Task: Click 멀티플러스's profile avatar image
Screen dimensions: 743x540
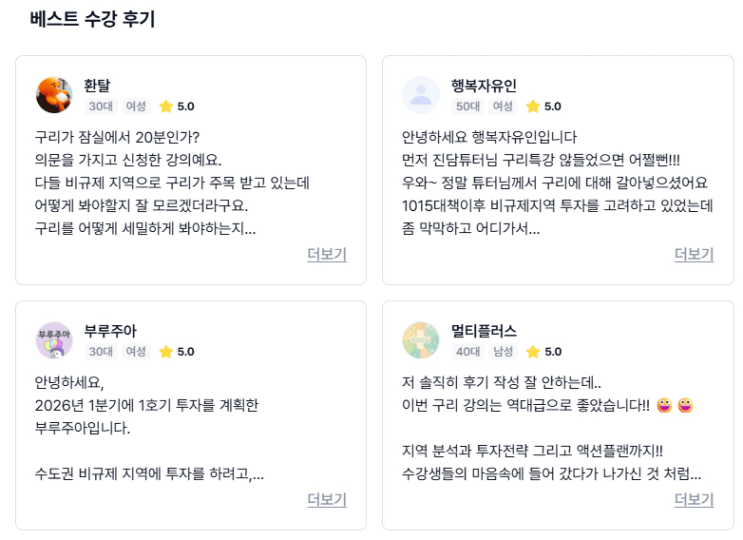Action: pos(421,340)
